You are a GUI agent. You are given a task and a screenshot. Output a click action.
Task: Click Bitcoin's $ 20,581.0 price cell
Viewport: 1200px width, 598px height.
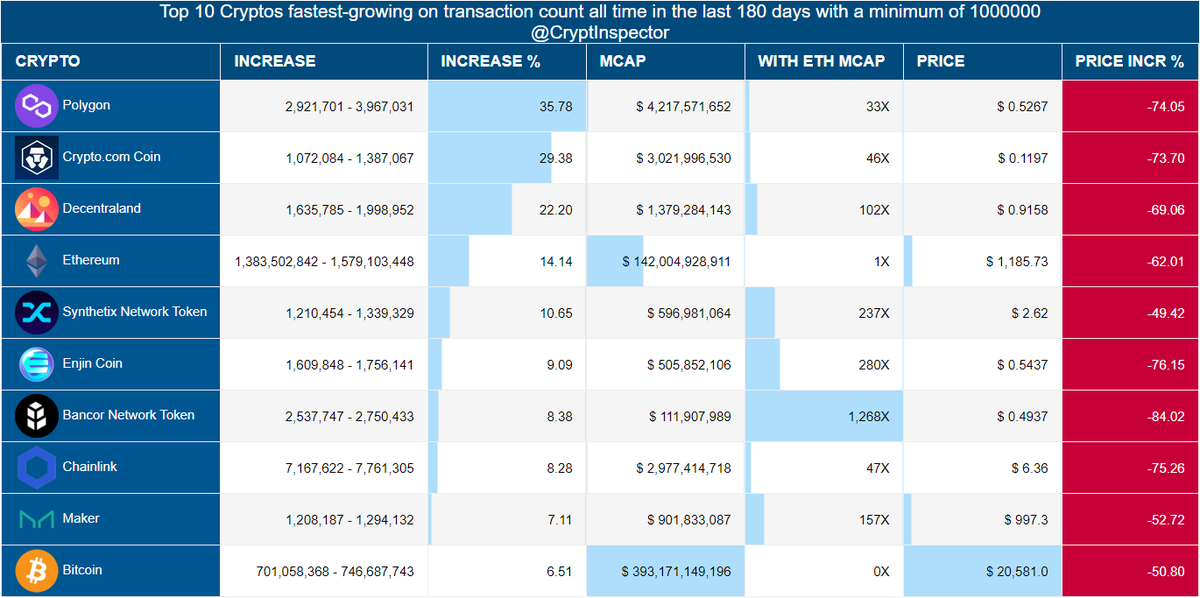[x=983, y=571]
